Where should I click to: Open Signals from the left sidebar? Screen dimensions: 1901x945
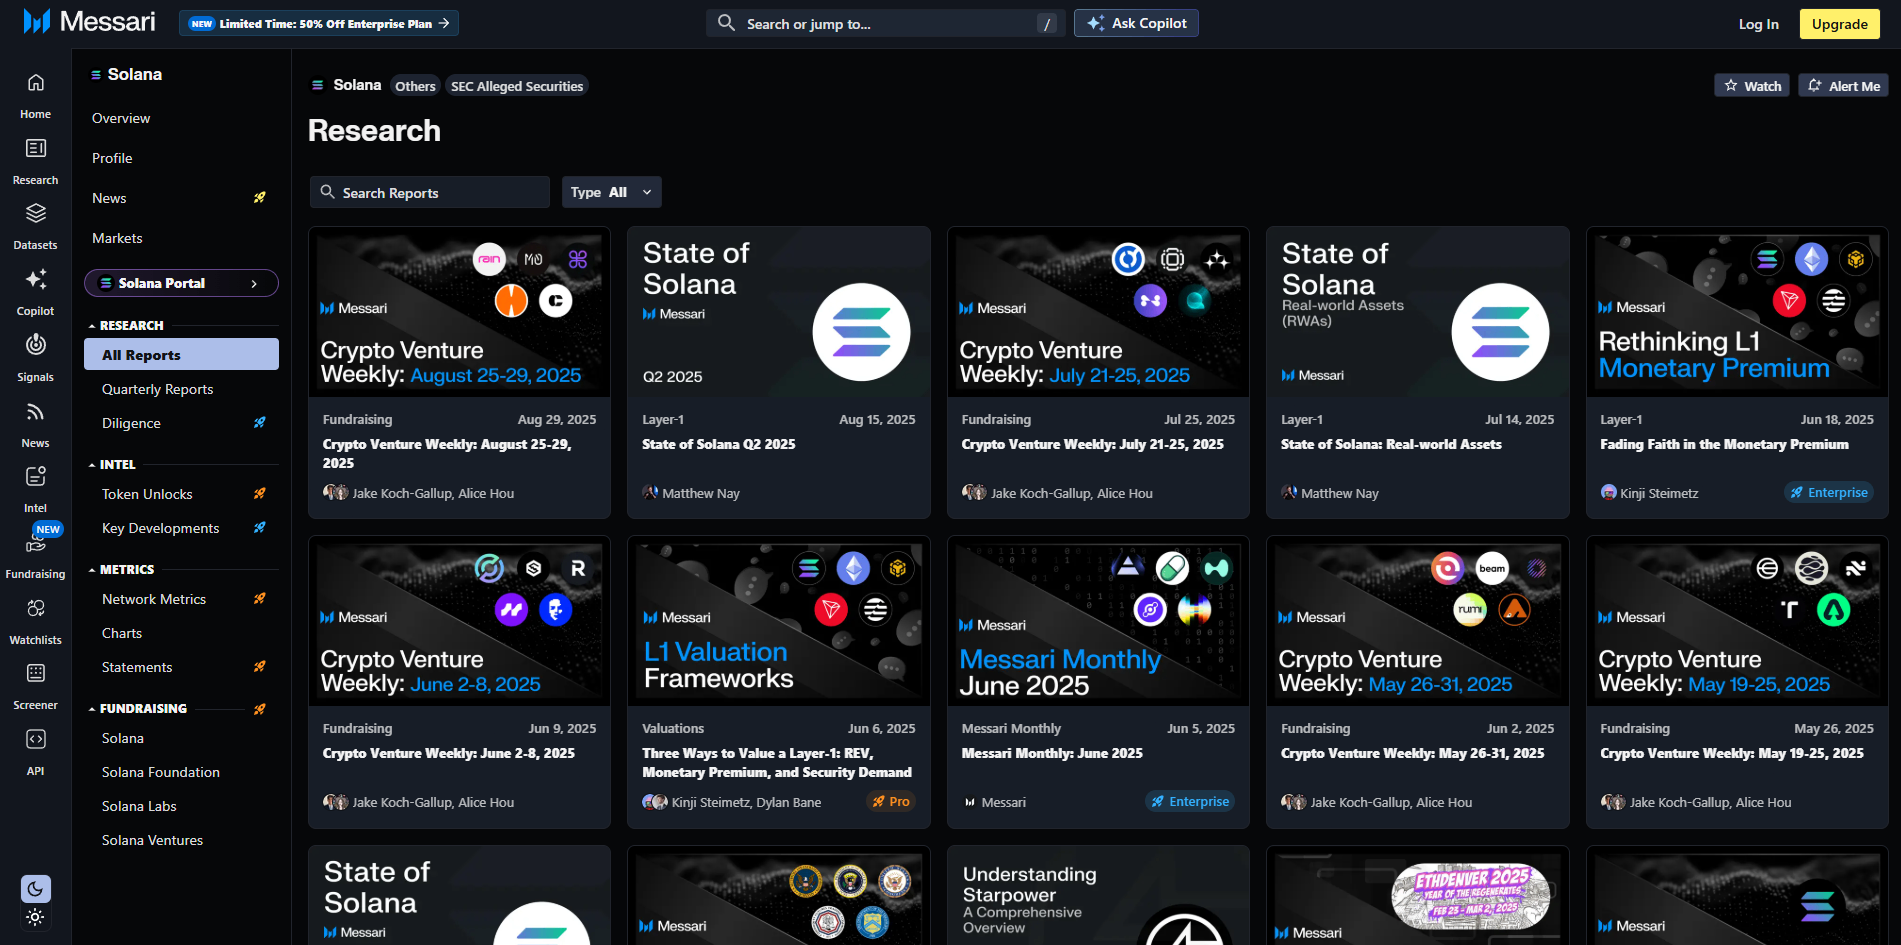click(36, 346)
